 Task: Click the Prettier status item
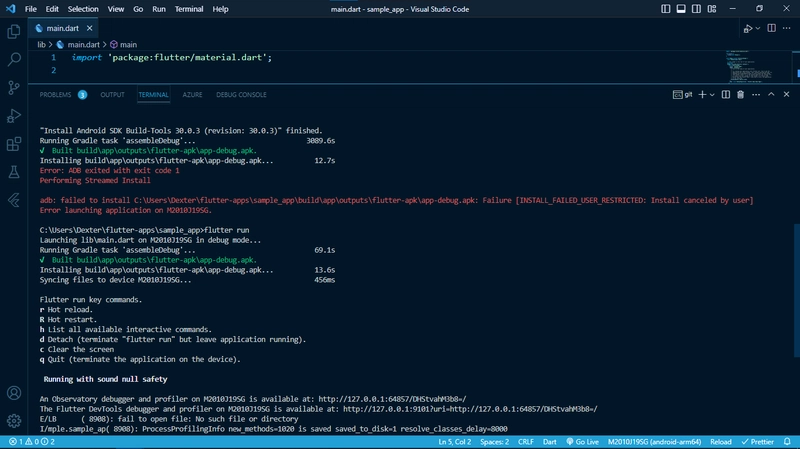758,442
